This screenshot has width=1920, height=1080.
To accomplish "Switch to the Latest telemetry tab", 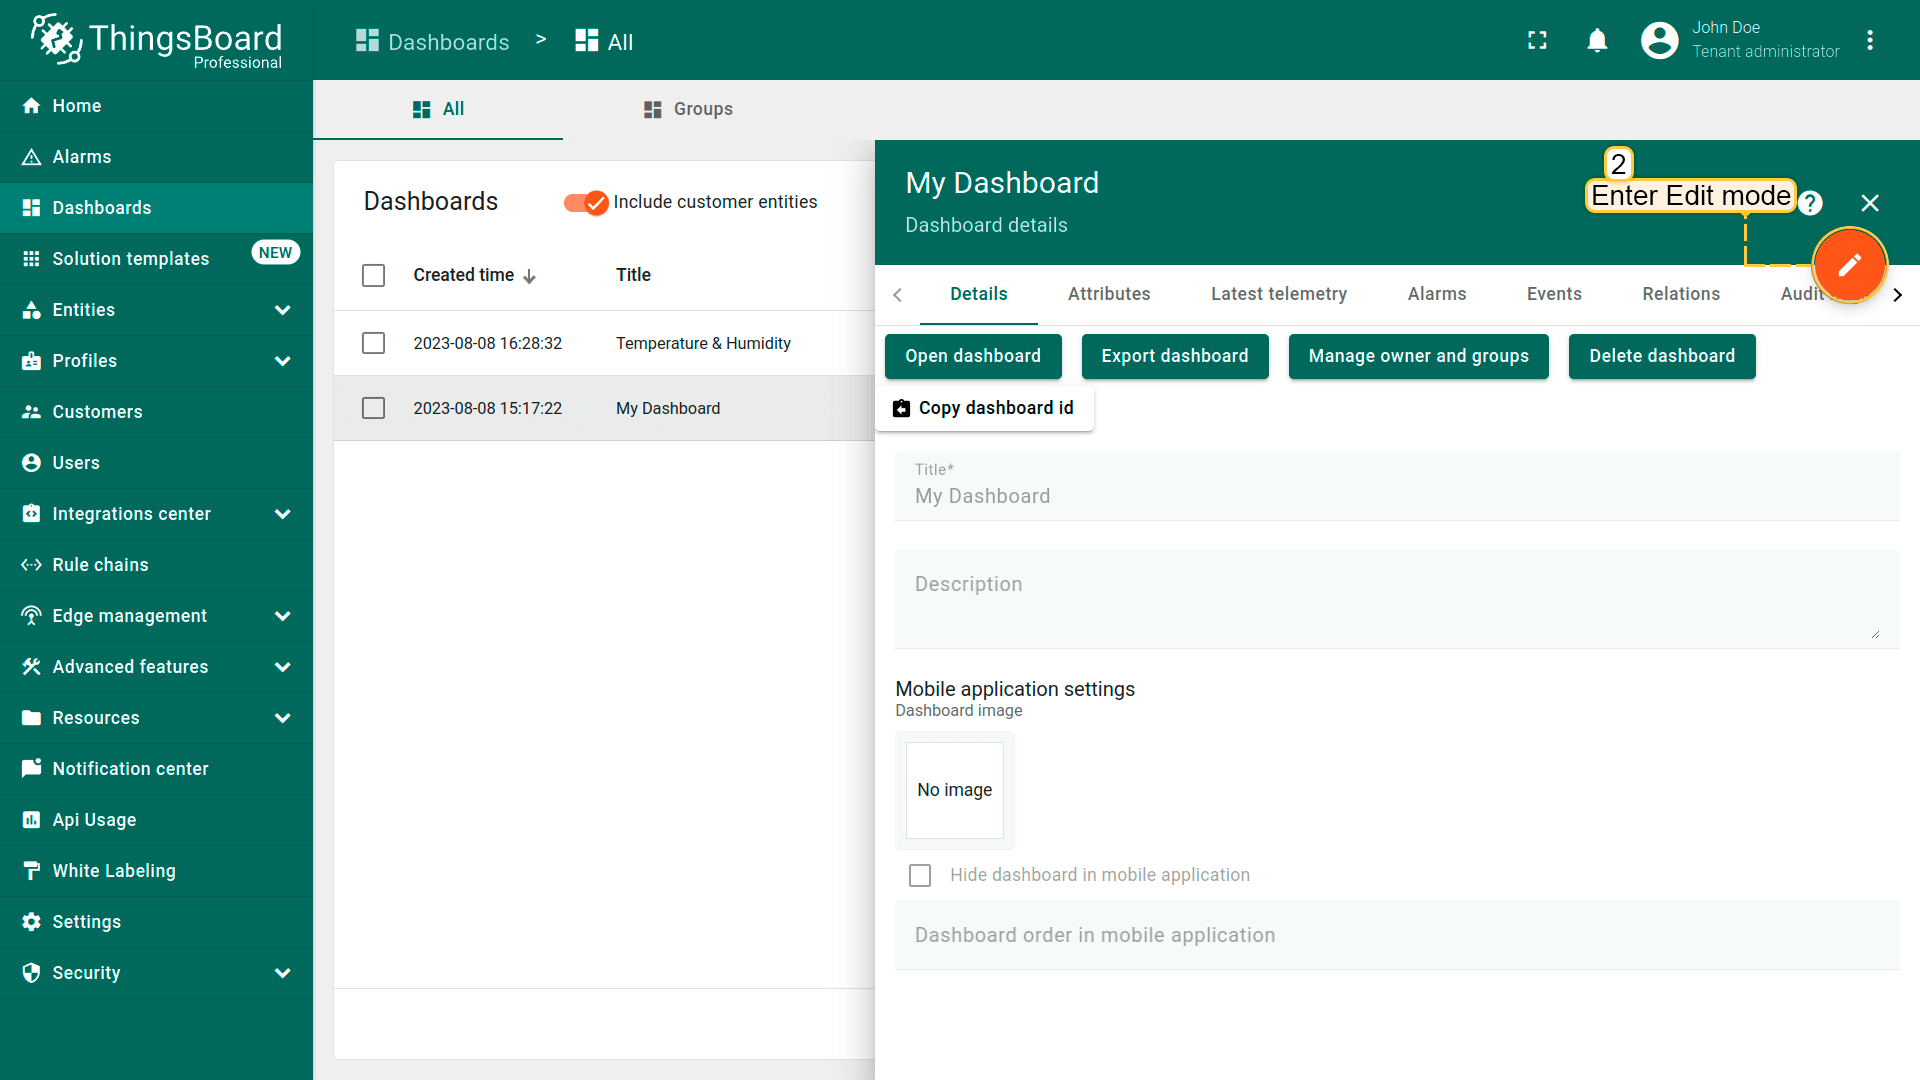I will pyautogui.click(x=1278, y=294).
